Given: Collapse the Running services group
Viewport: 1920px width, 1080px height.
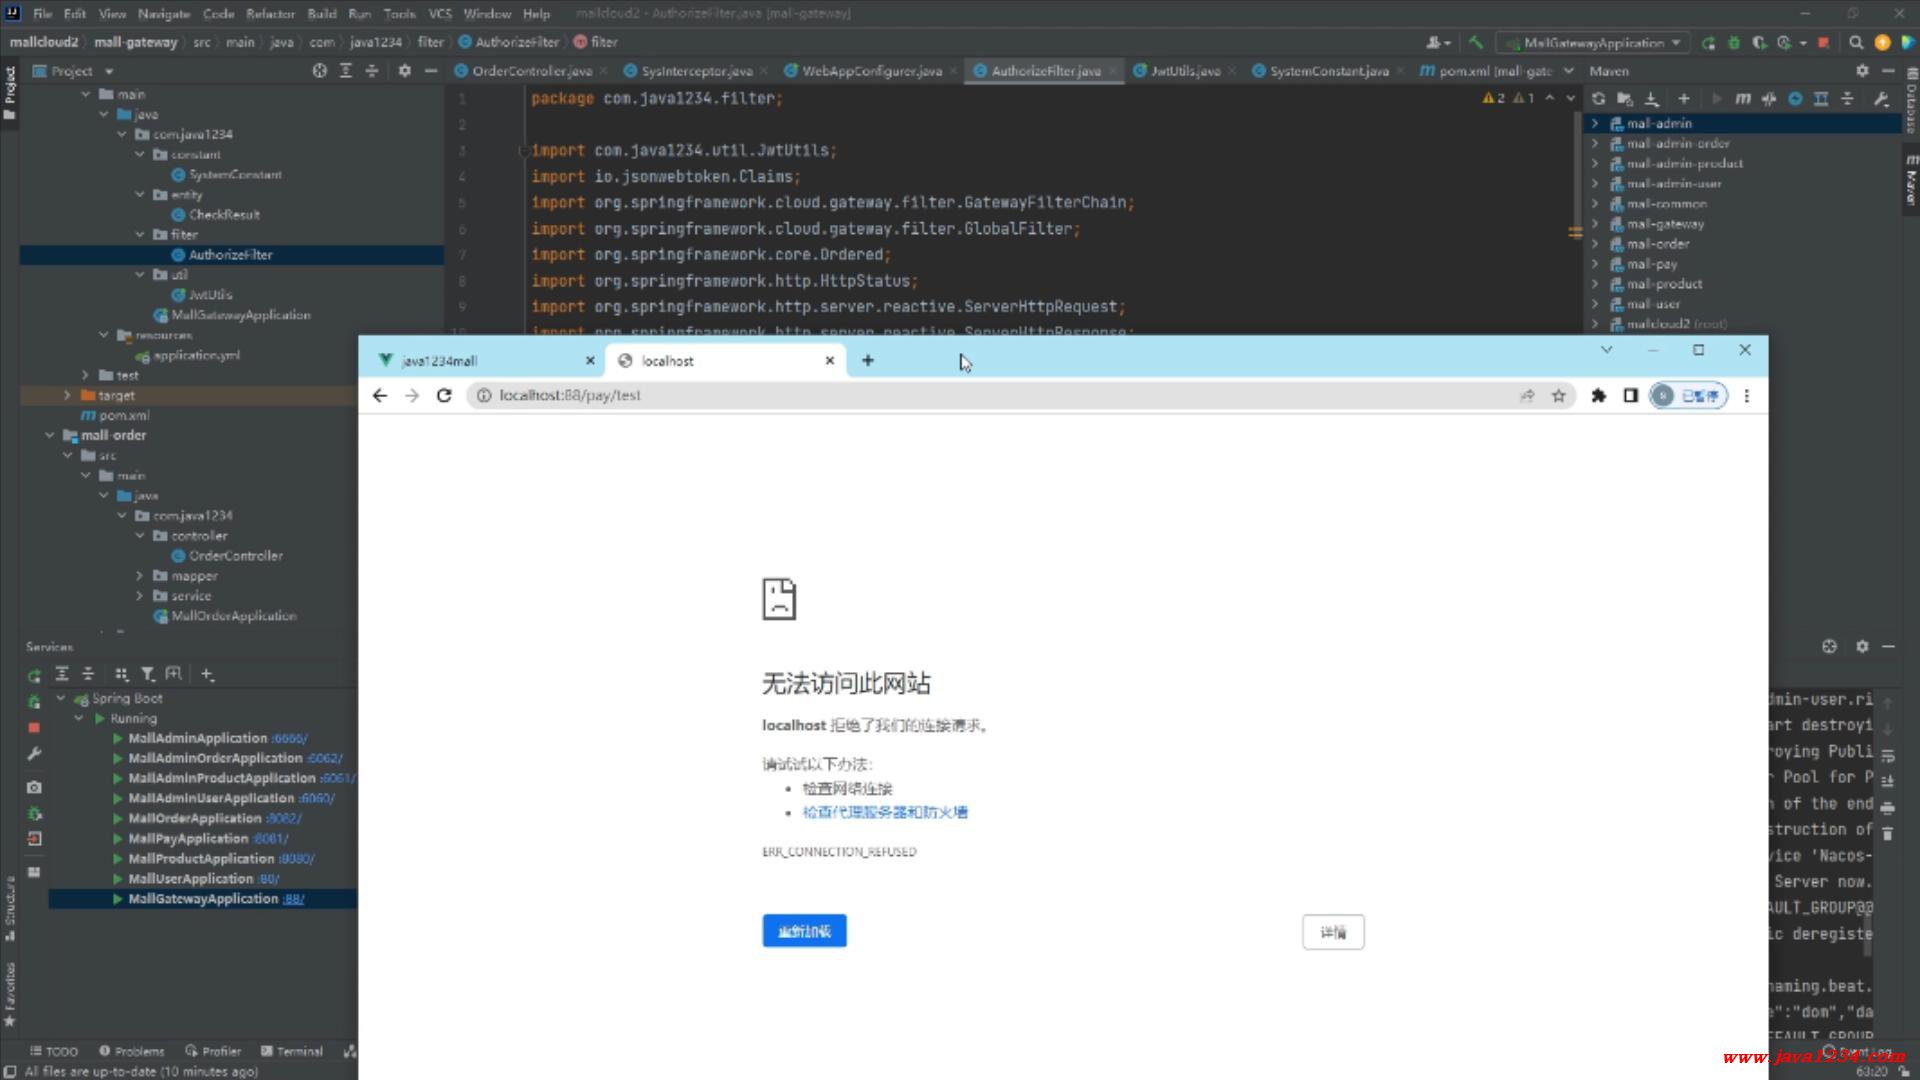Looking at the screenshot, I should click(79, 719).
